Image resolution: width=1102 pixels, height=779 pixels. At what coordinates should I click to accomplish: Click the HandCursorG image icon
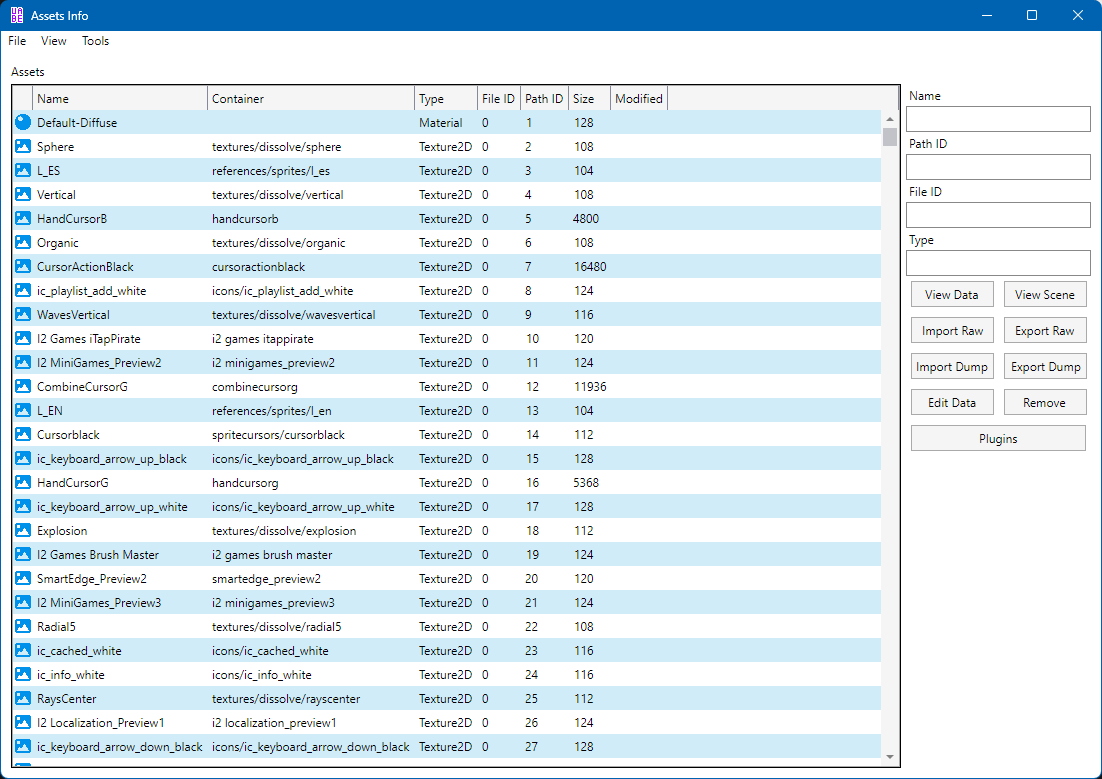[x=23, y=482]
